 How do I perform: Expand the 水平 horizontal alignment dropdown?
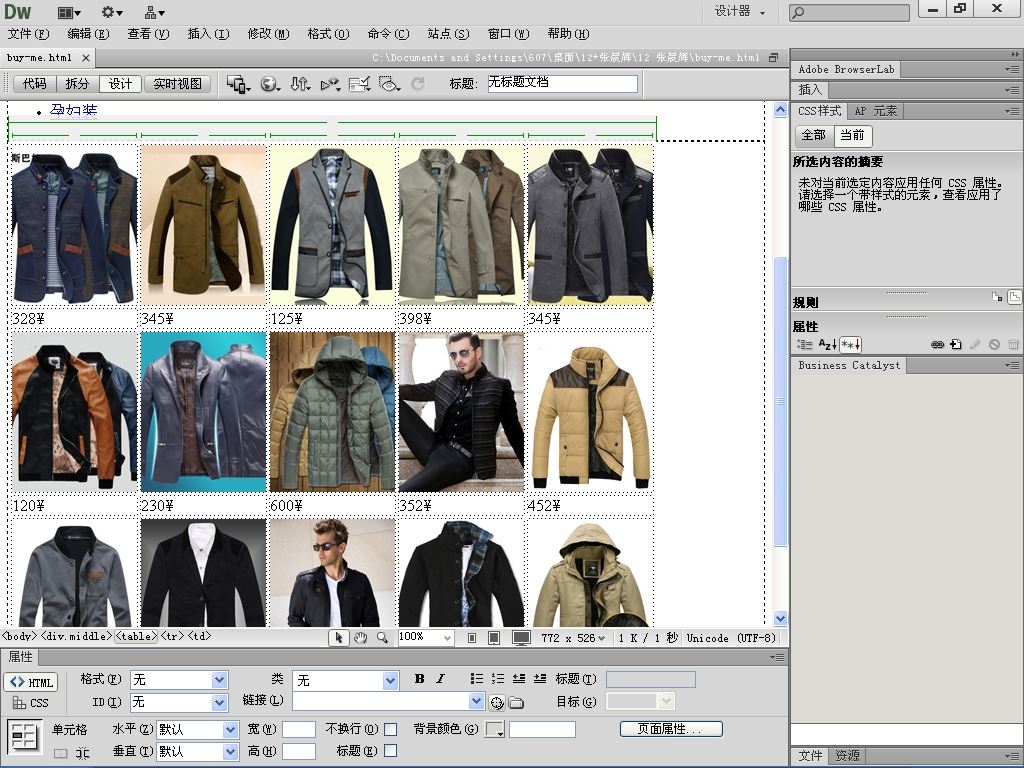[231, 729]
